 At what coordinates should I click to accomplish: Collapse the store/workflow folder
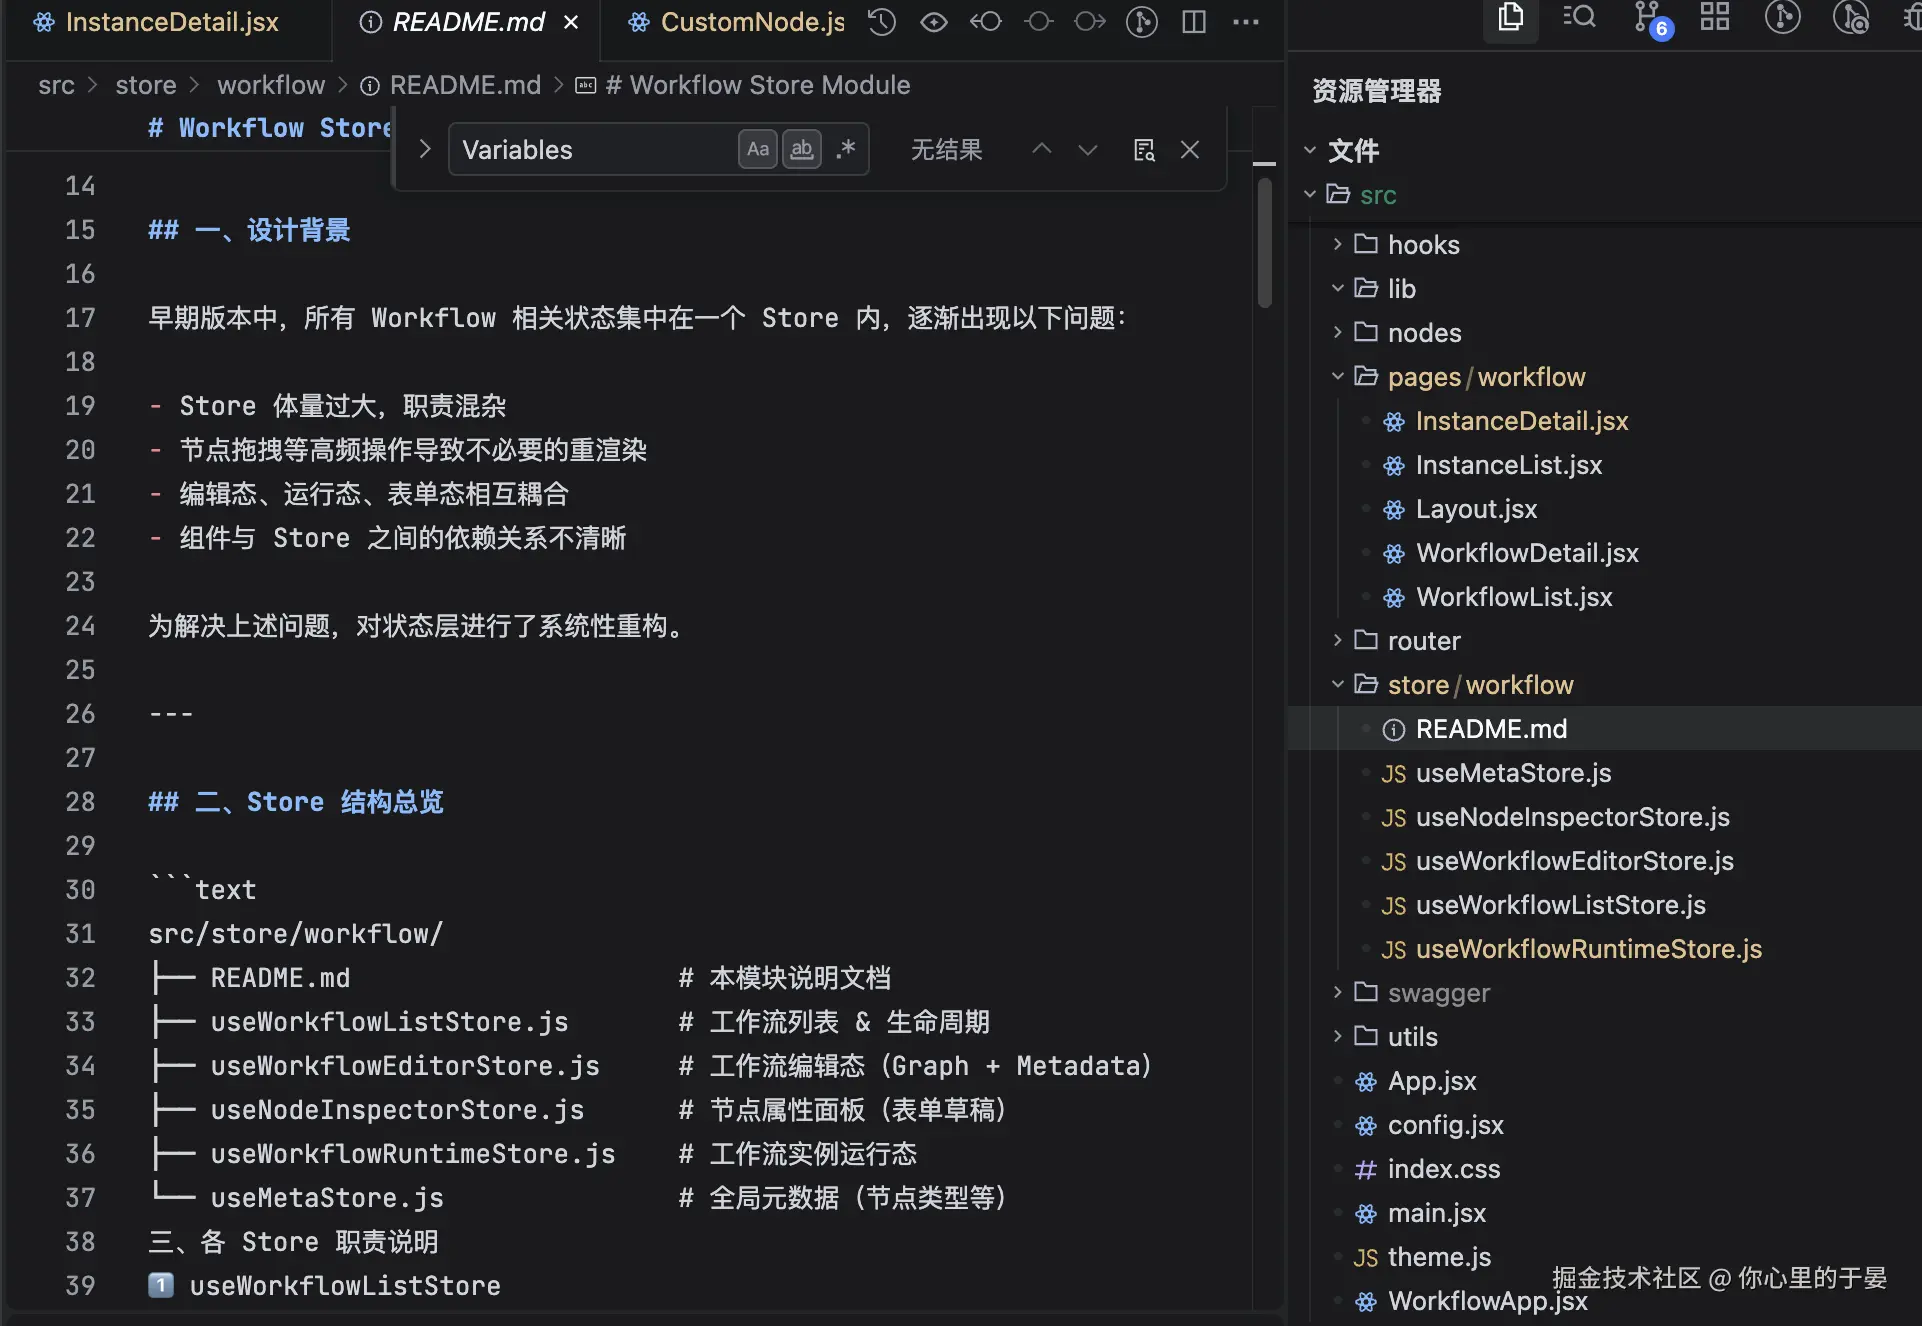[1338, 684]
